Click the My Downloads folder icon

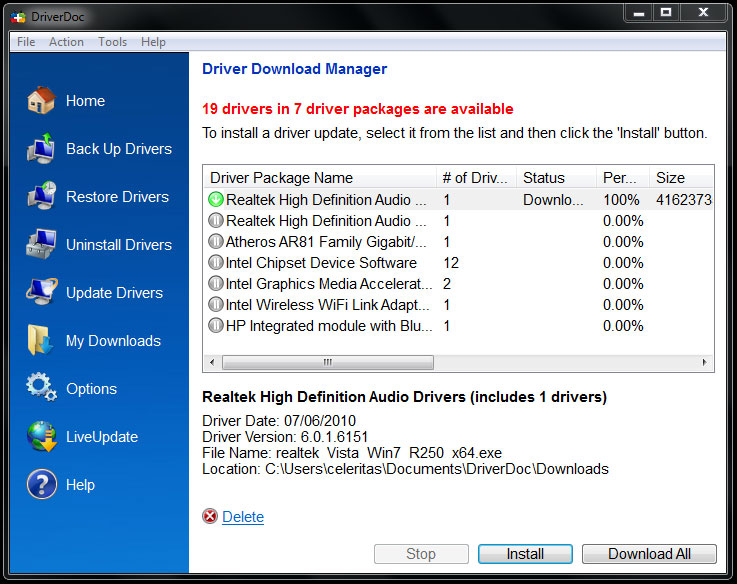(40, 340)
